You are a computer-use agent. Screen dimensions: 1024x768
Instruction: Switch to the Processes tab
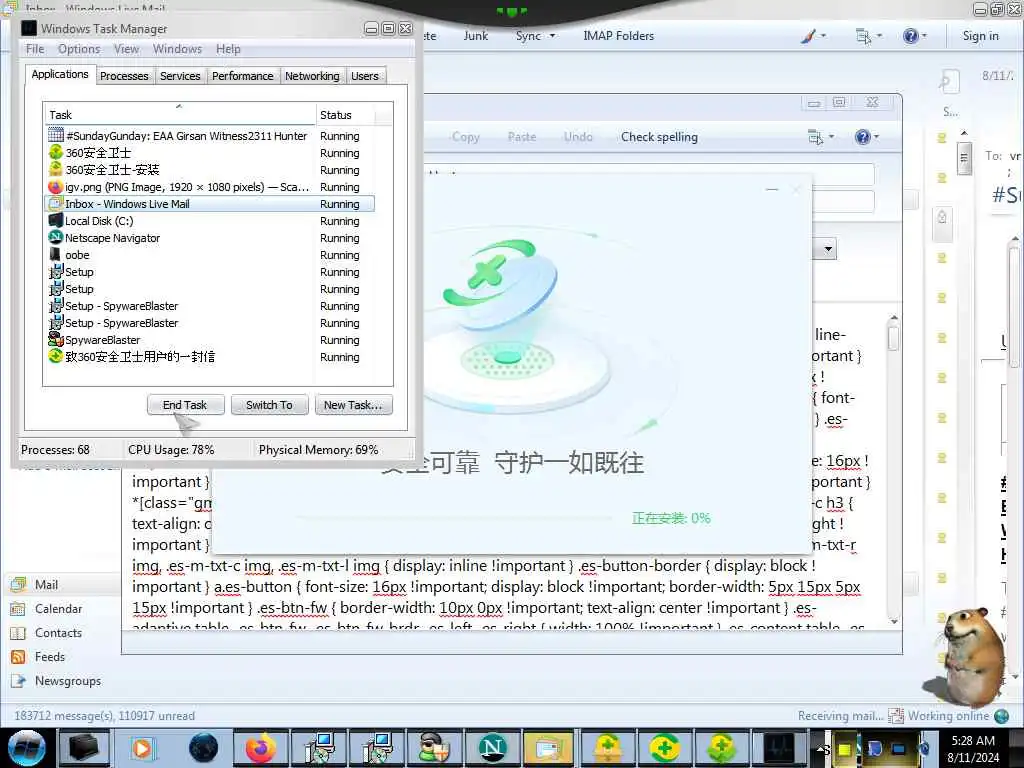[x=124, y=76]
